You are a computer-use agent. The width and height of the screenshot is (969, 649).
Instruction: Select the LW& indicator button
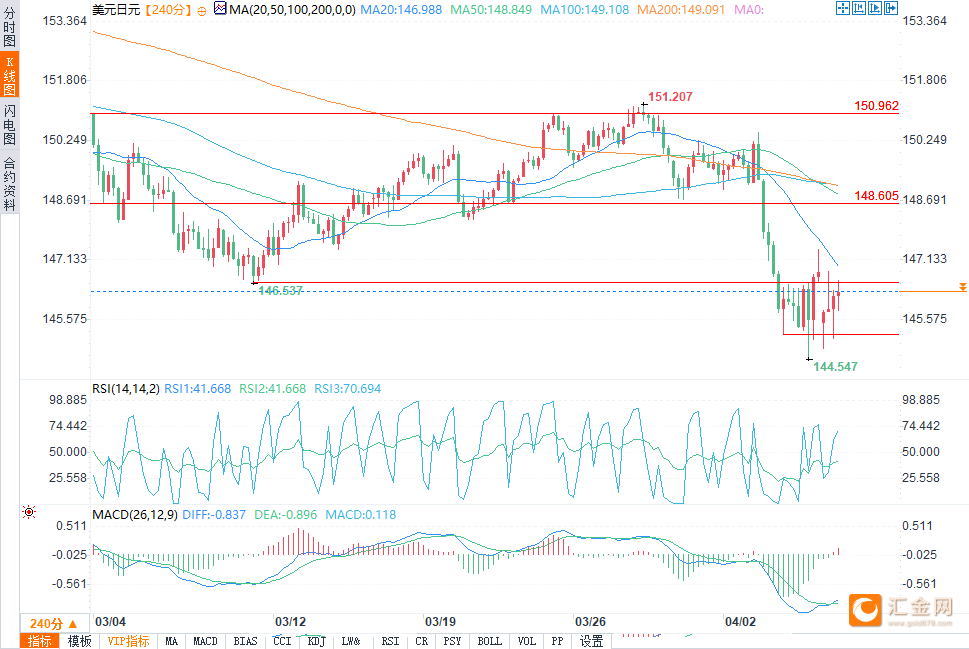[x=350, y=641]
